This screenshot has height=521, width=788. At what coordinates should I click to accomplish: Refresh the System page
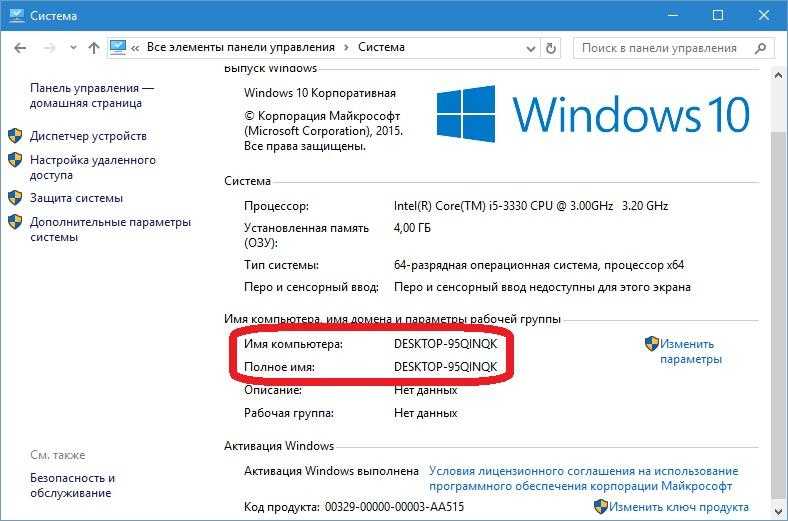[x=551, y=48]
